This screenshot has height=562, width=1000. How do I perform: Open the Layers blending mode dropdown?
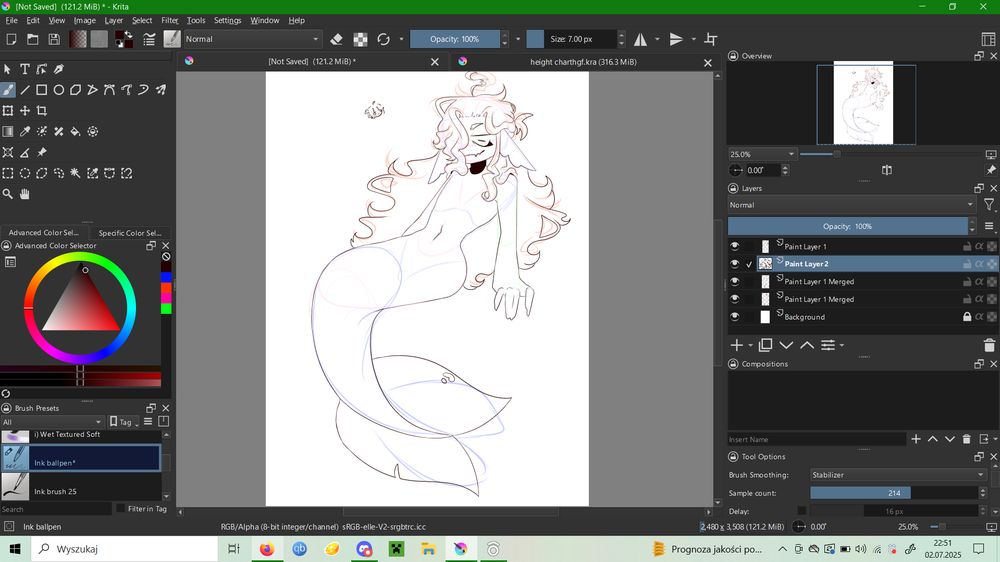click(x=851, y=205)
